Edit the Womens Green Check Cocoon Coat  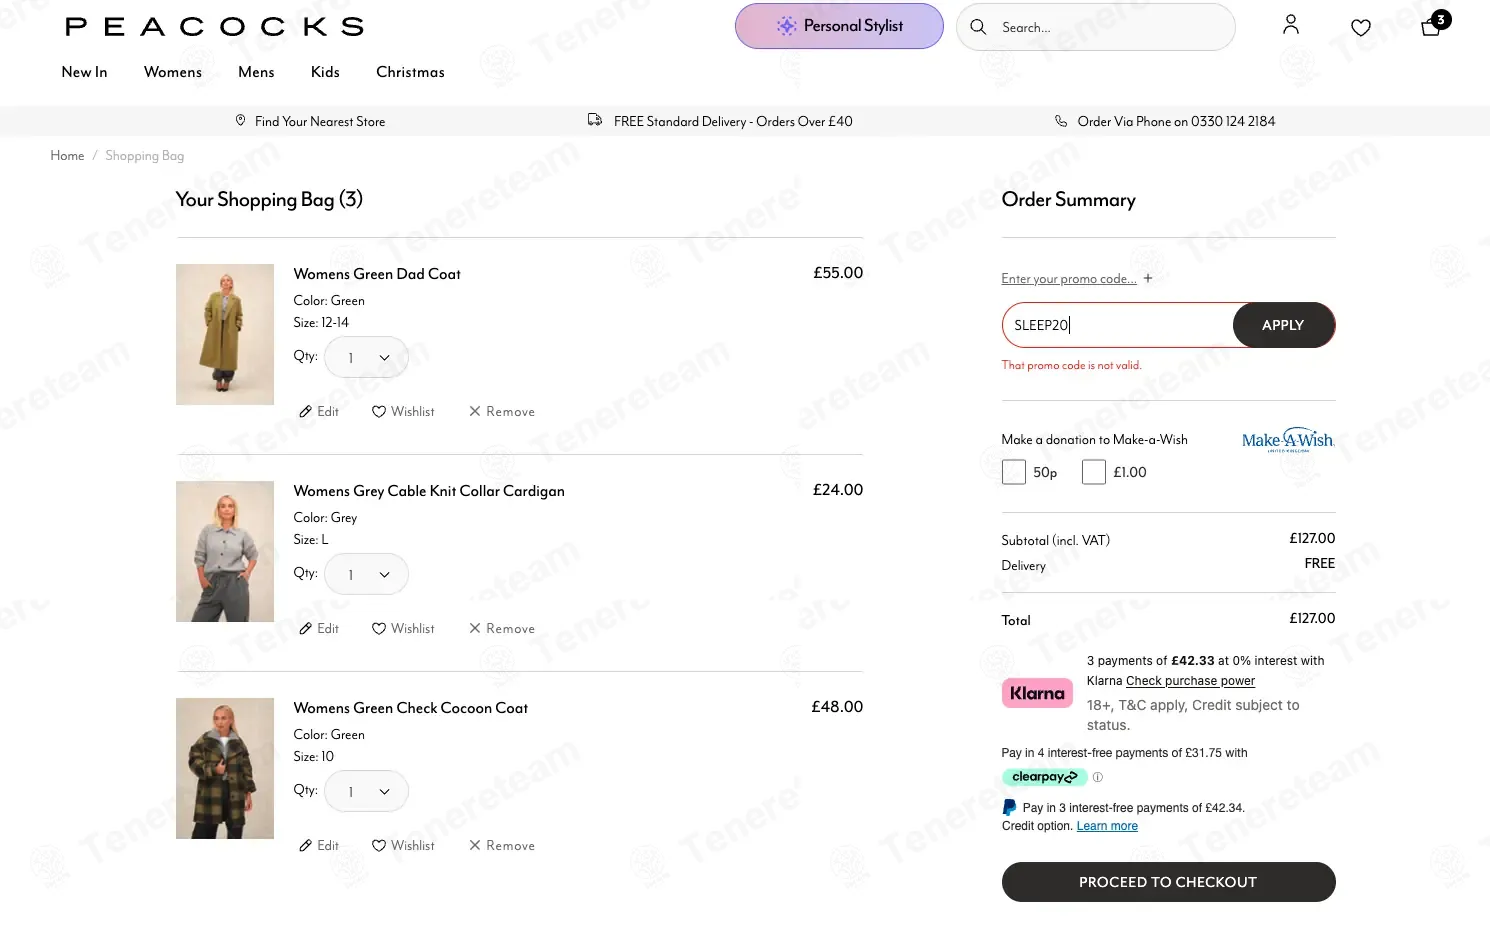pos(319,846)
